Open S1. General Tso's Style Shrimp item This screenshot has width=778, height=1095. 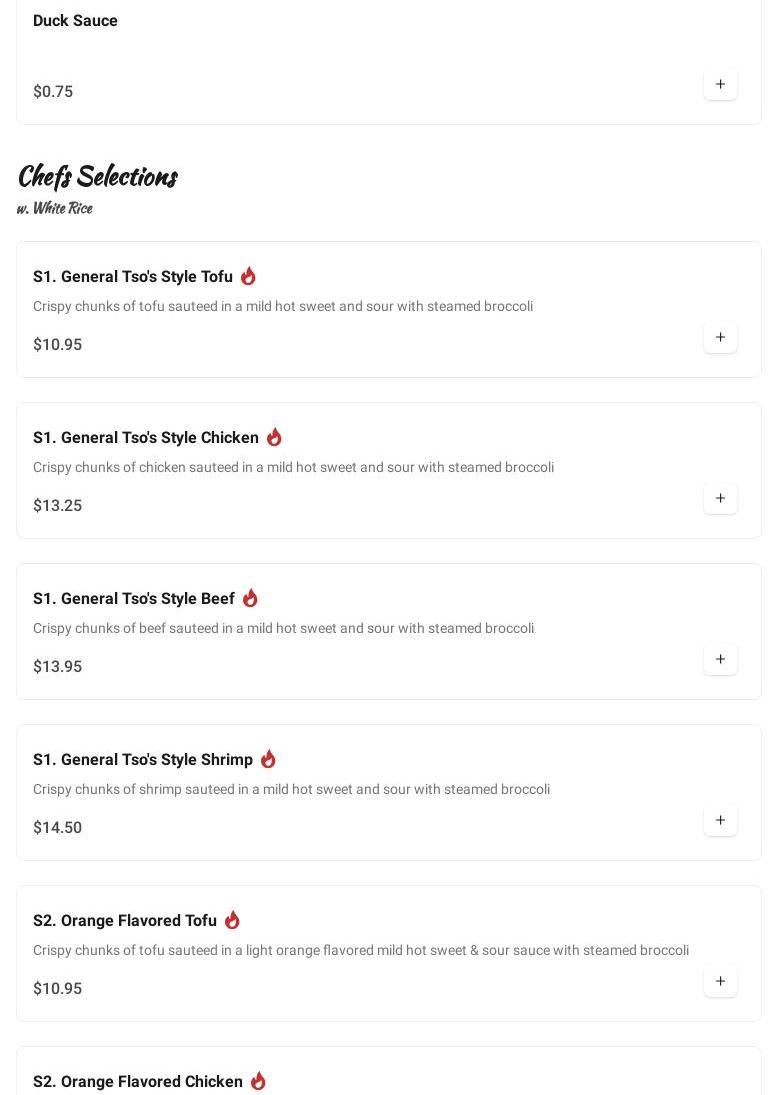coord(143,760)
